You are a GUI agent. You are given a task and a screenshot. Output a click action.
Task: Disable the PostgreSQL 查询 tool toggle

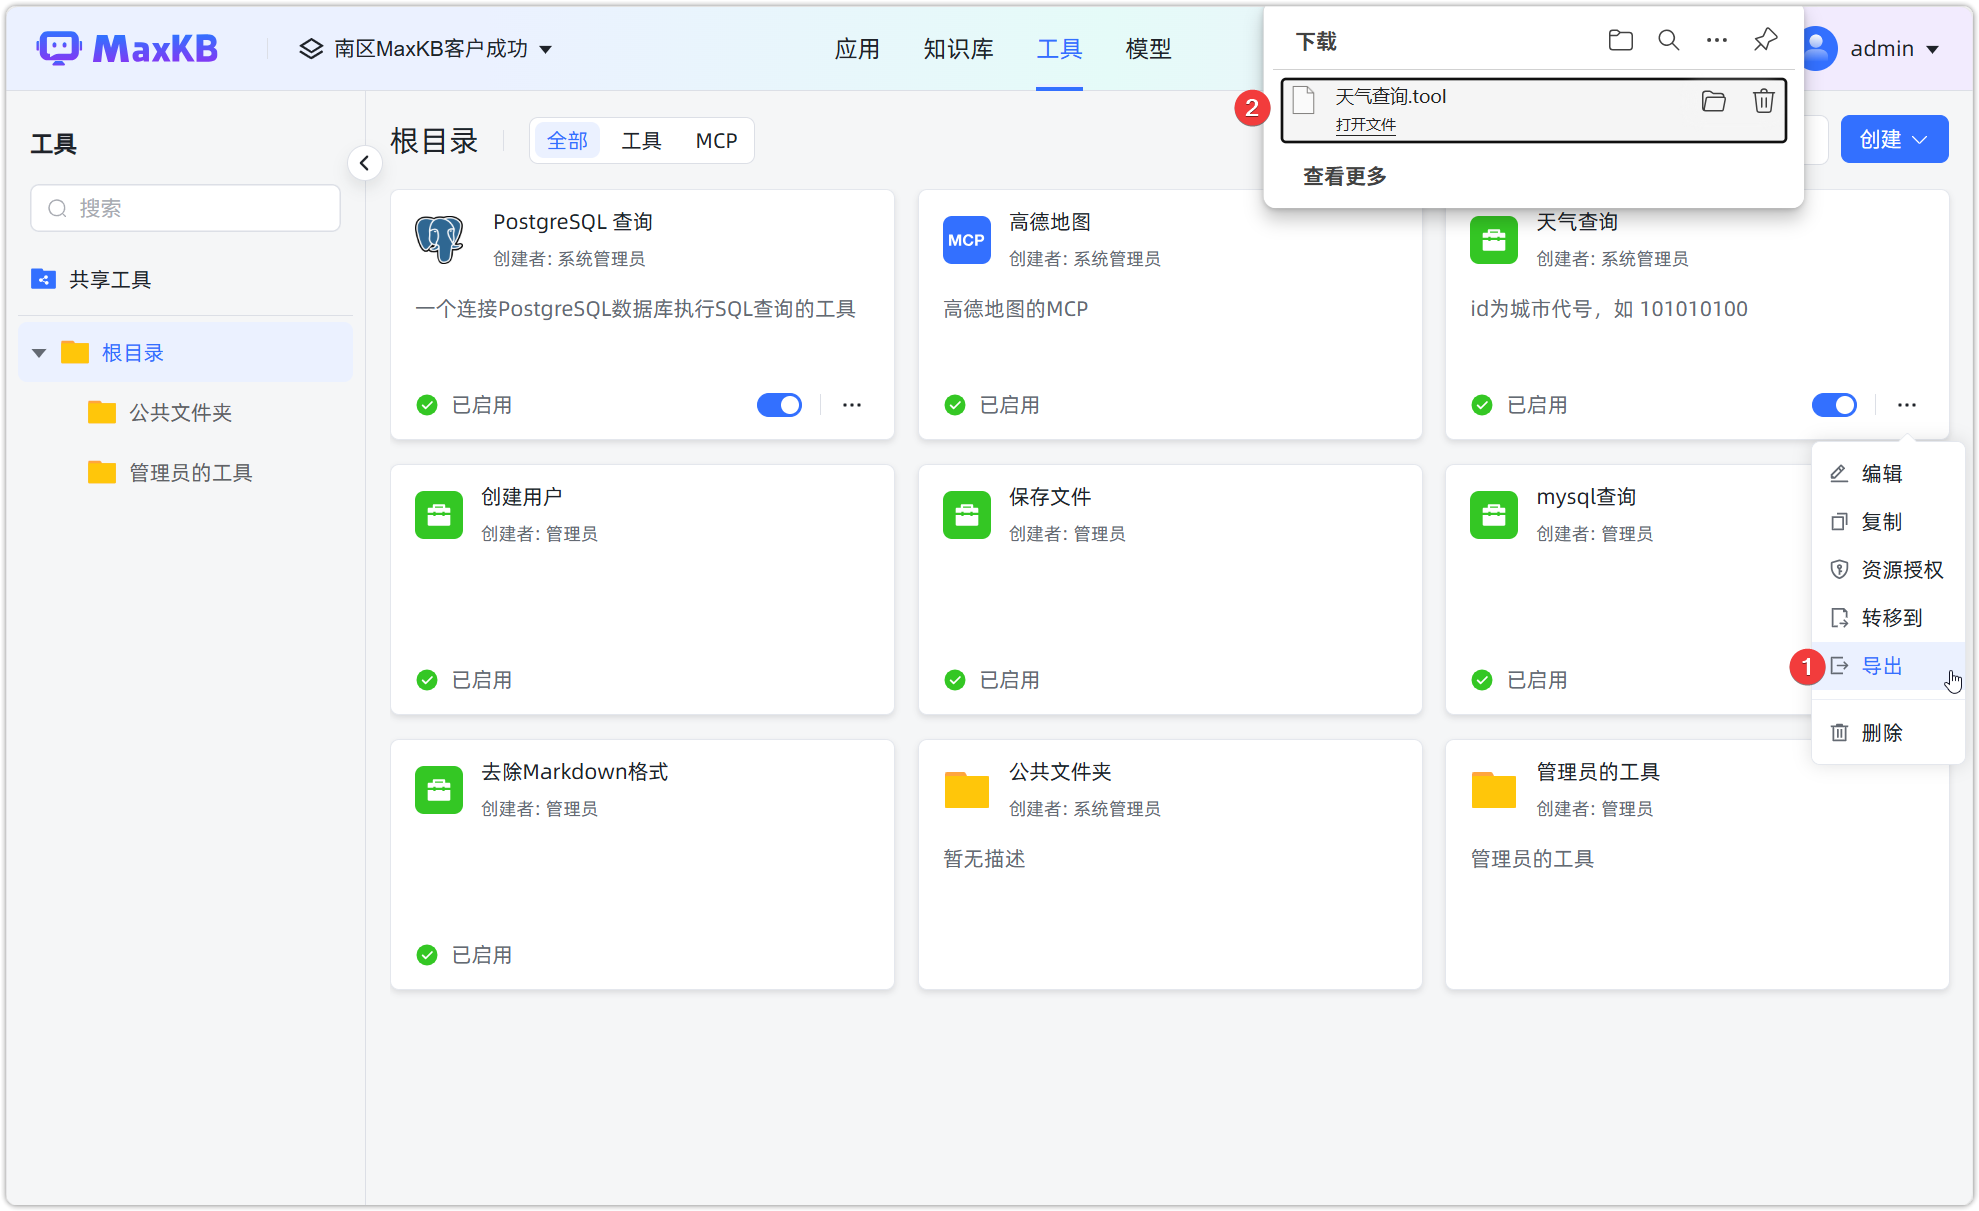(779, 405)
